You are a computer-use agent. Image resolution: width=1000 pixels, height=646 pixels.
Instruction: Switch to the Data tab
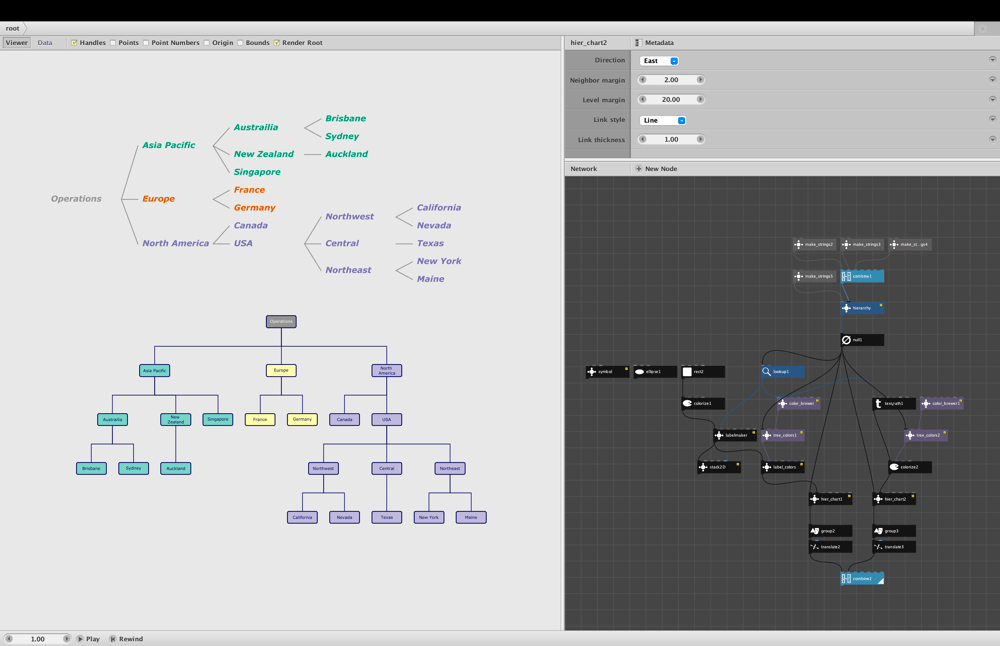point(45,43)
